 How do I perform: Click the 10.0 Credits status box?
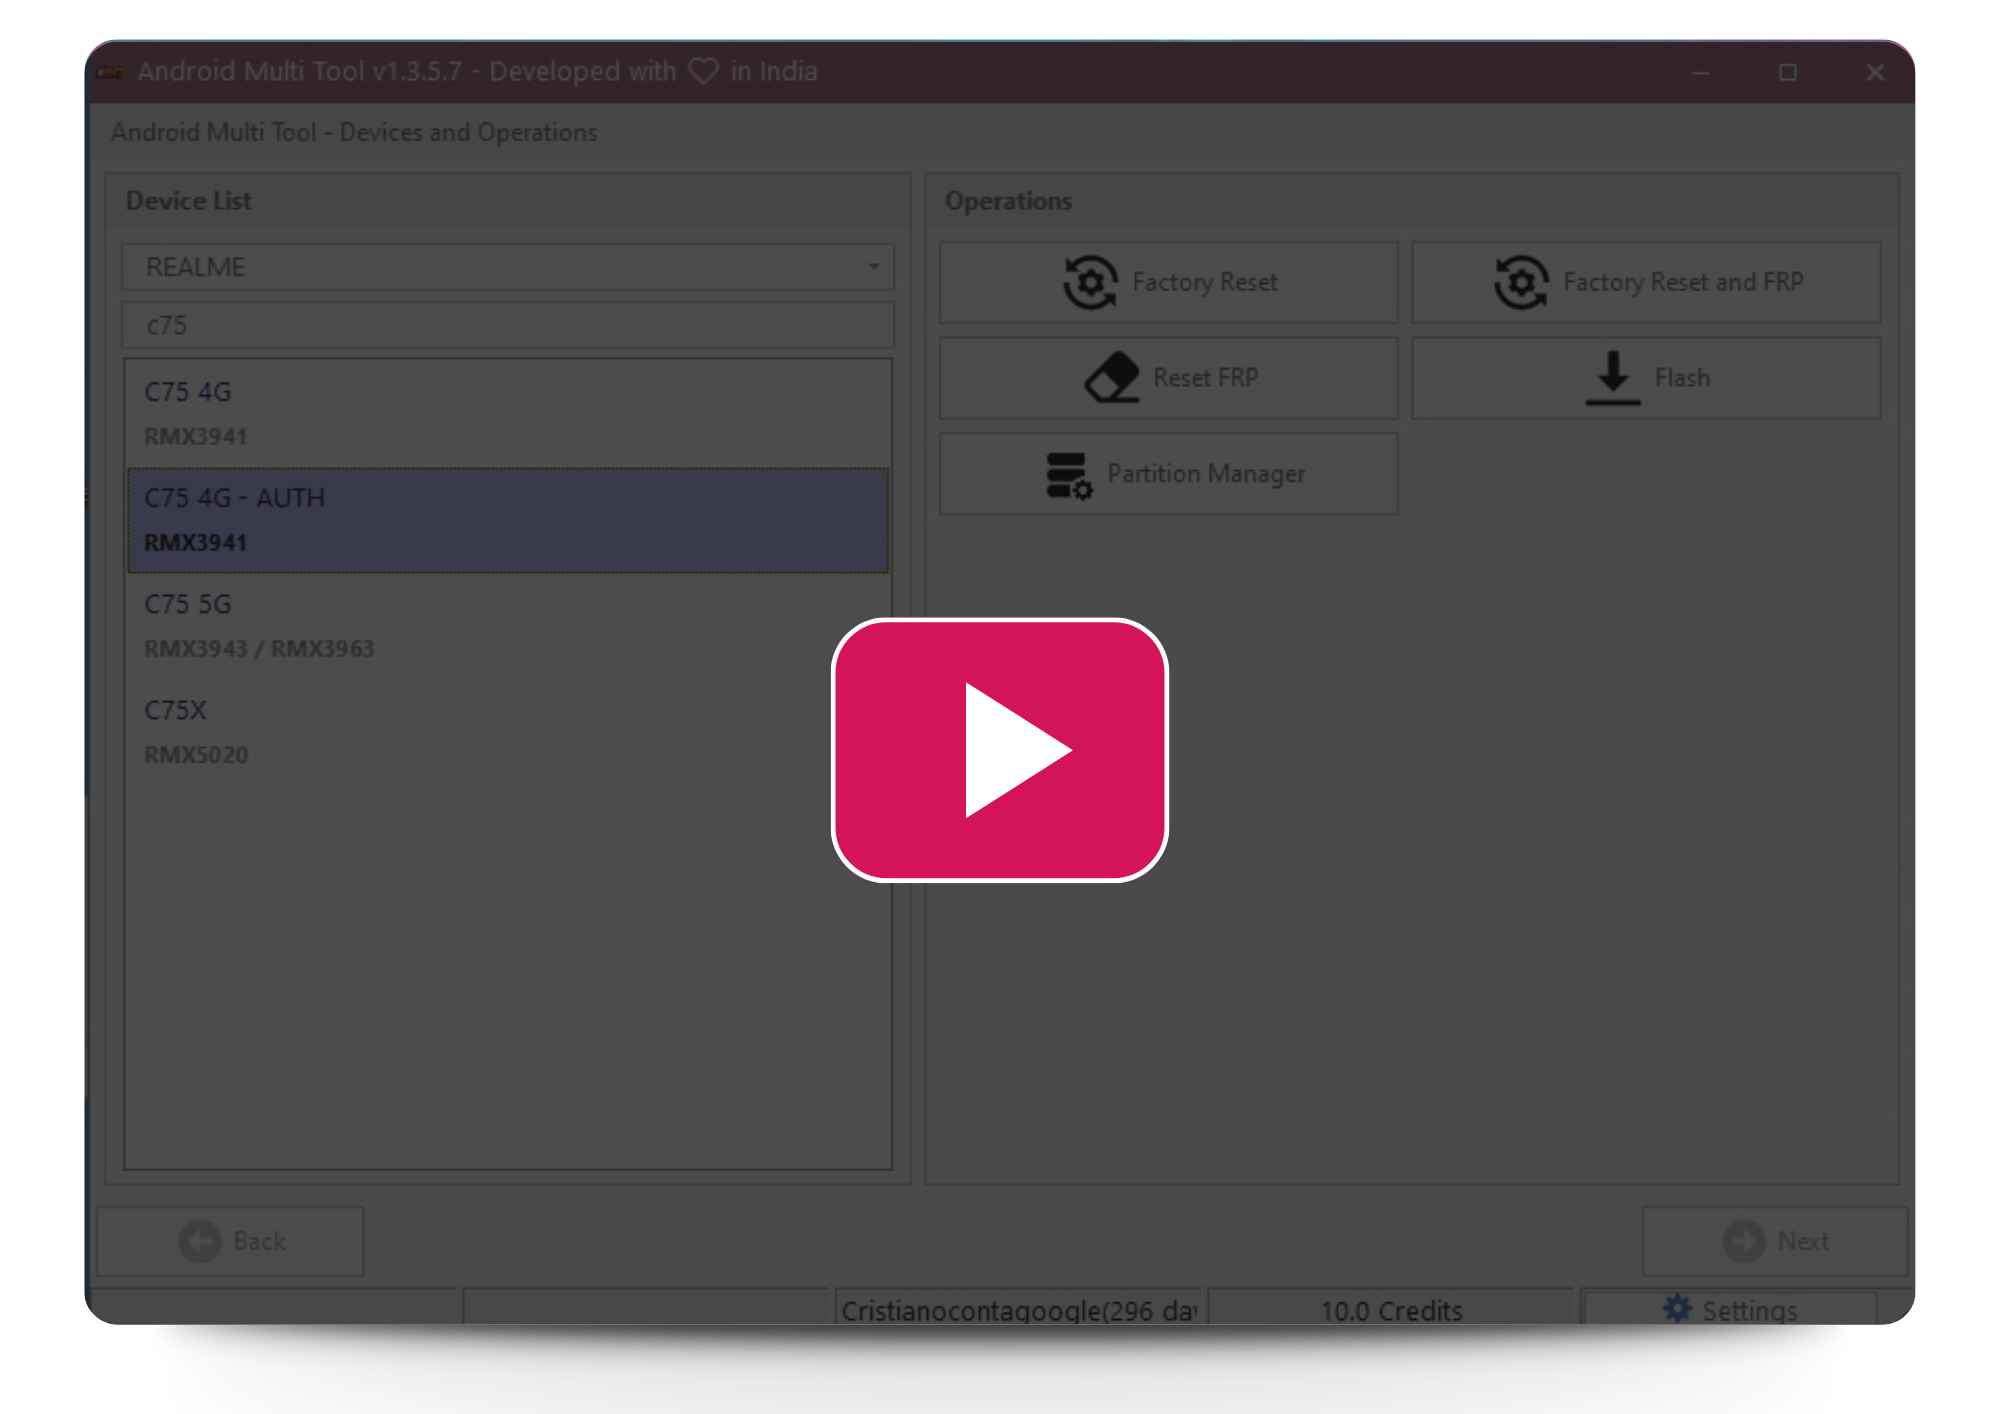point(1390,1309)
